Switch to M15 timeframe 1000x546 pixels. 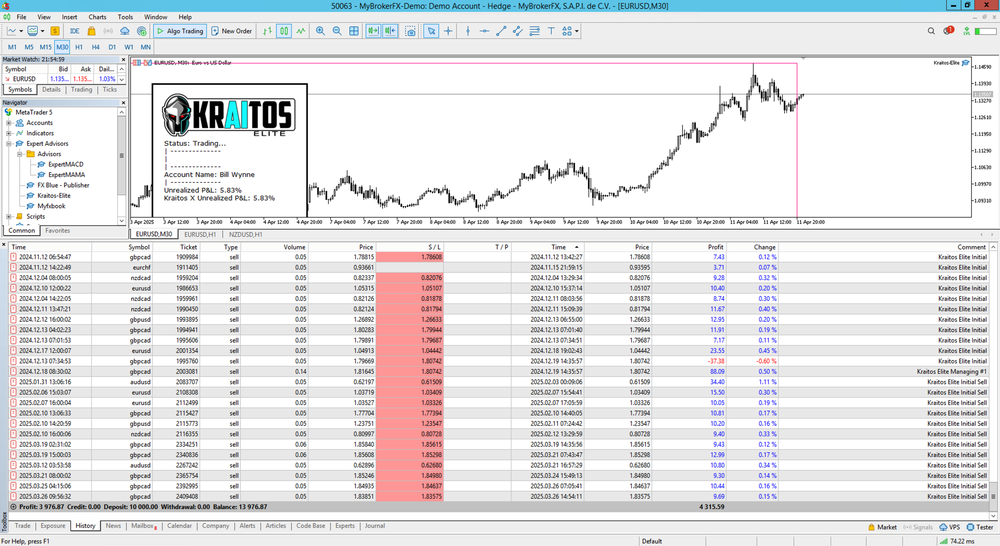(45, 47)
